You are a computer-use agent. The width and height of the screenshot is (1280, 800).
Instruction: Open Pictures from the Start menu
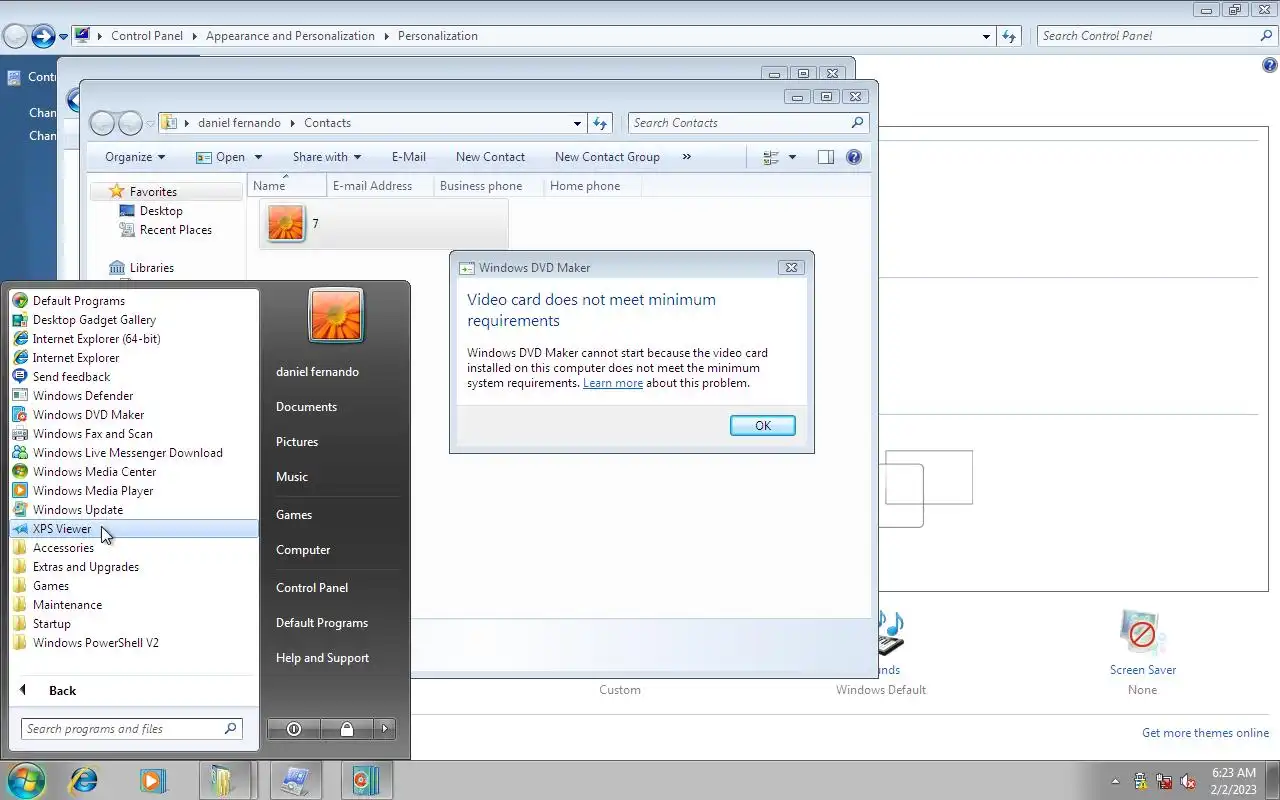pos(297,442)
